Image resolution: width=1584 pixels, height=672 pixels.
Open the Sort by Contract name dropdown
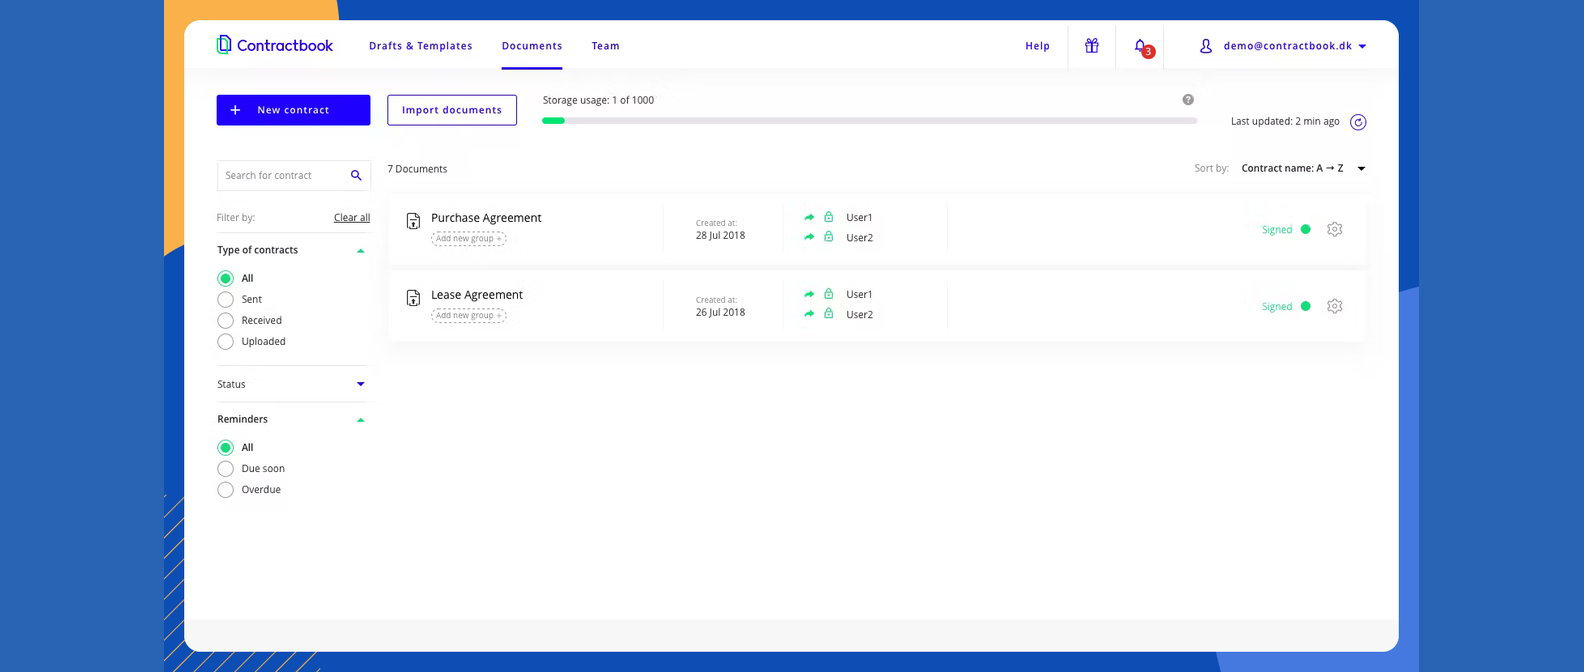click(x=1304, y=168)
